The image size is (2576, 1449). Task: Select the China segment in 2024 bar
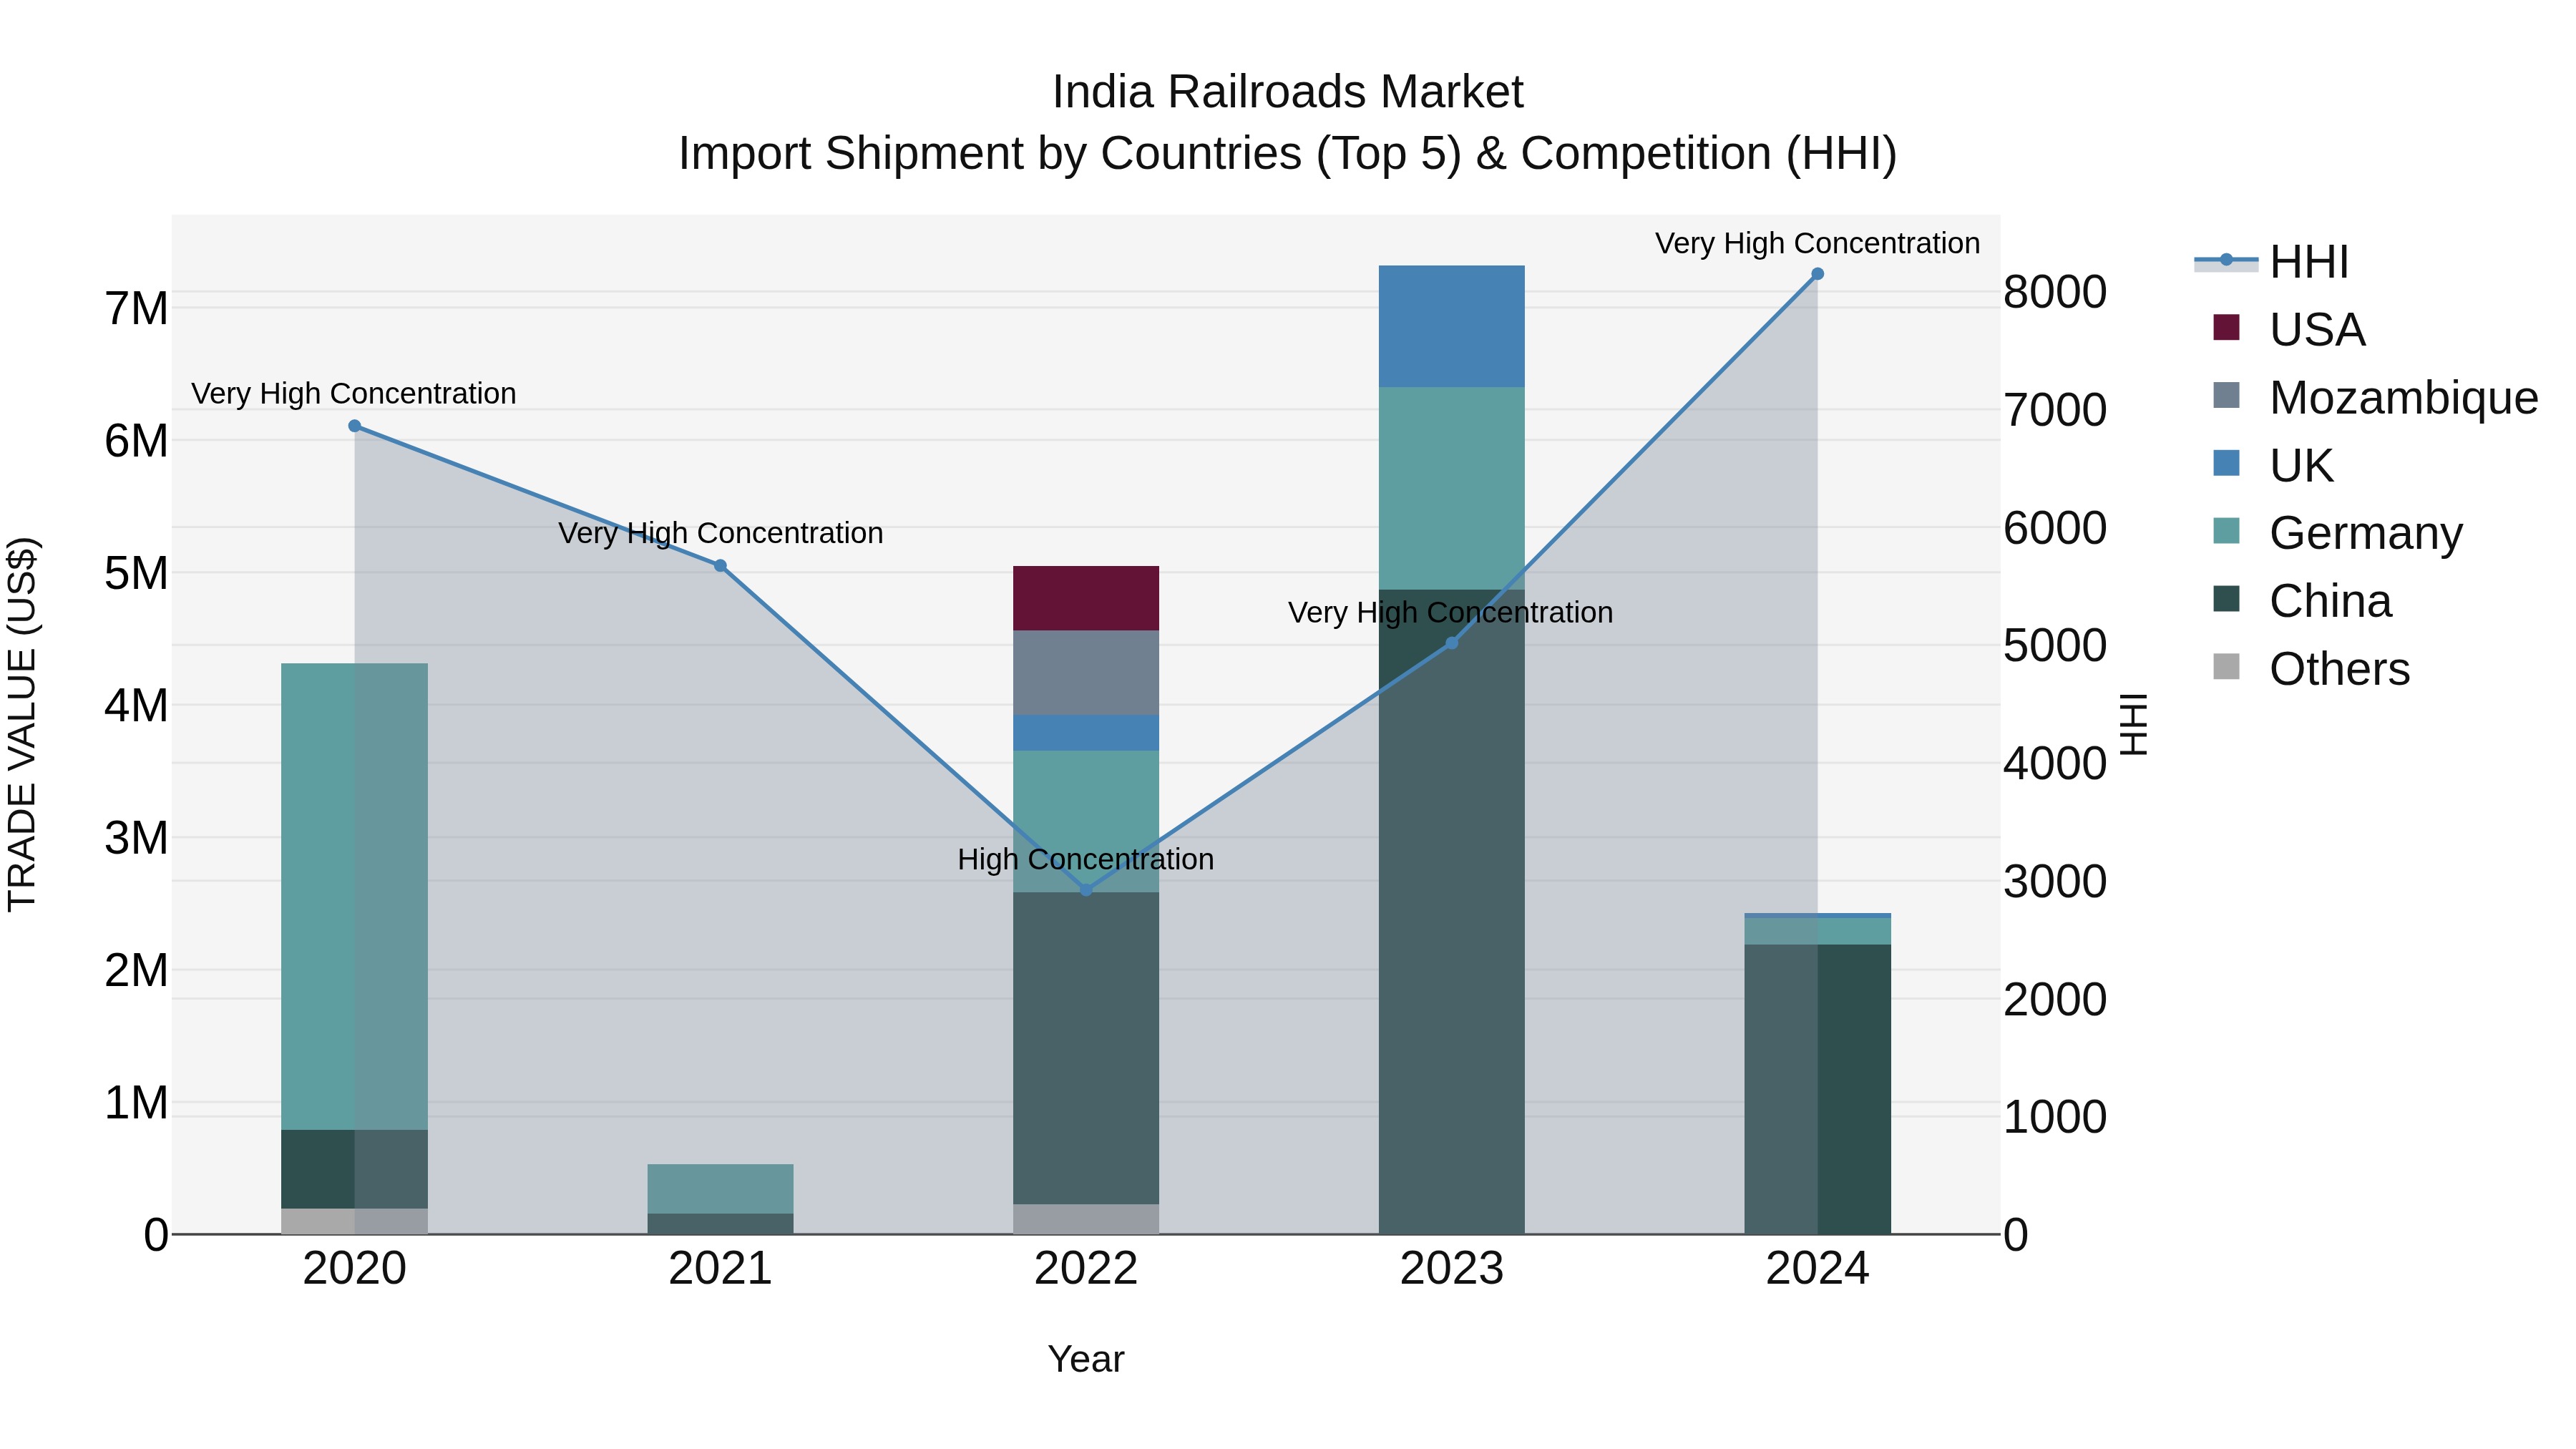(1817, 1089)
